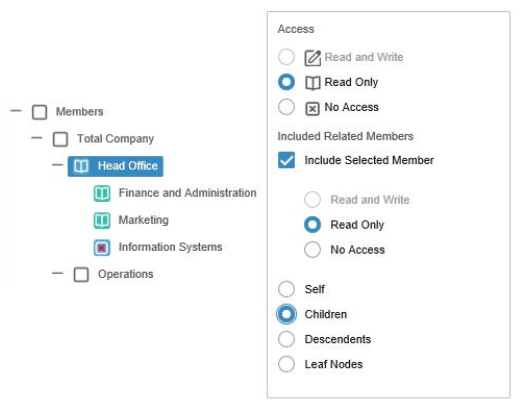Collapse the Head Office node
521x408 pixels.
pyautogui.click(x=57, y=165)
